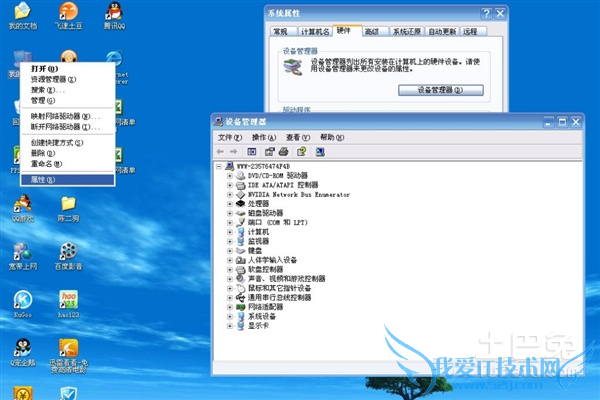Choose 打开(O) in the context menu

tap(68, 69)
